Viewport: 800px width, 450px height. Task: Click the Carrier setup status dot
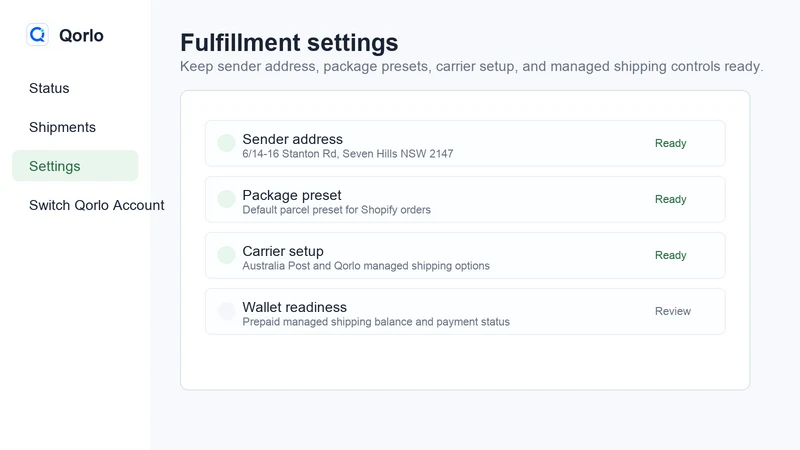click(x=227, y=255)
